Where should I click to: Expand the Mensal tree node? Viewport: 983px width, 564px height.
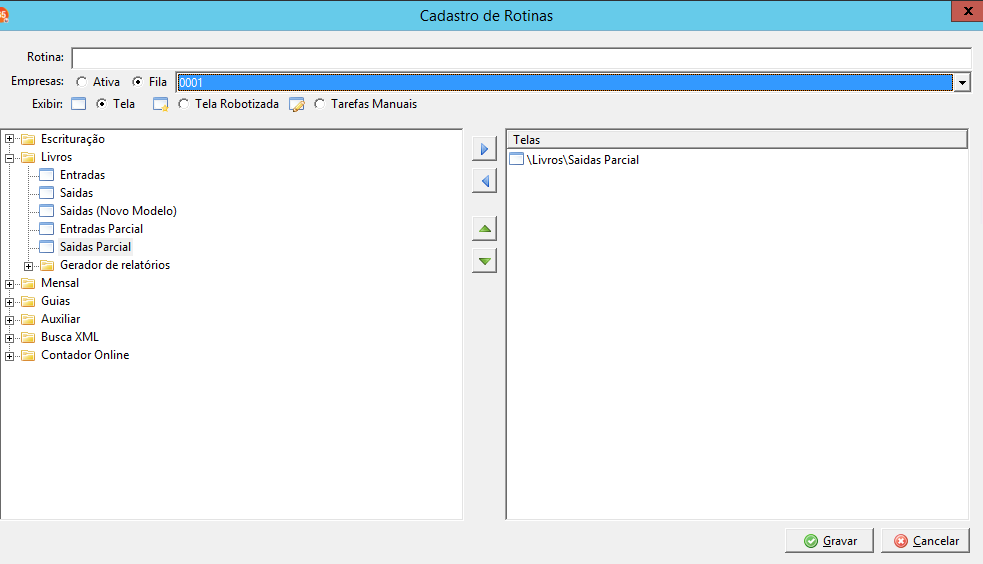(x=9, y=284)
